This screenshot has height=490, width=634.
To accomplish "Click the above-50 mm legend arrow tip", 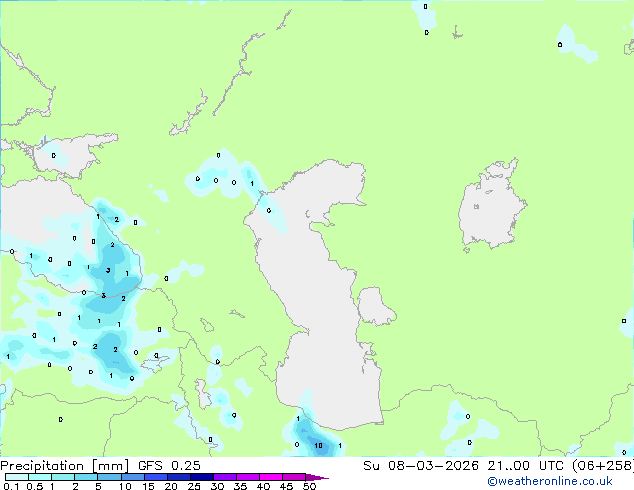I will (x=317, y=477).
